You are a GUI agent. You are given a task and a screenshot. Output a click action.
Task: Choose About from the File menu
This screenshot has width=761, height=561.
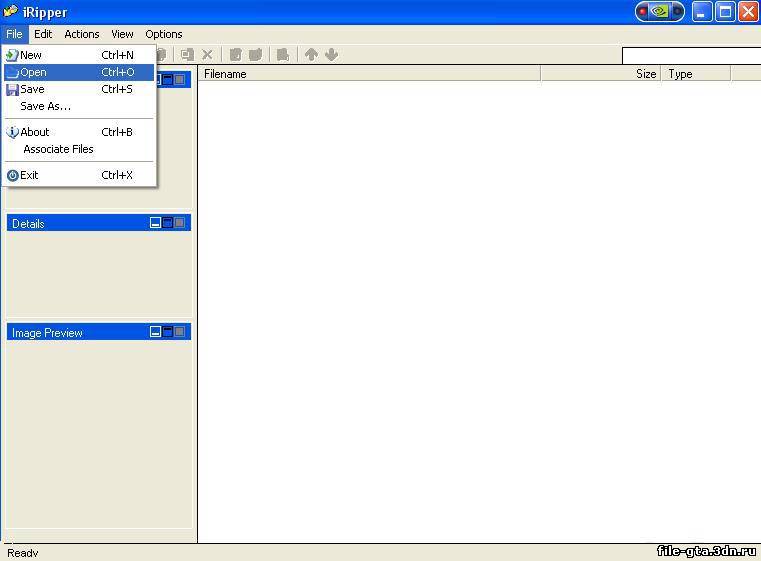[79, 132]
